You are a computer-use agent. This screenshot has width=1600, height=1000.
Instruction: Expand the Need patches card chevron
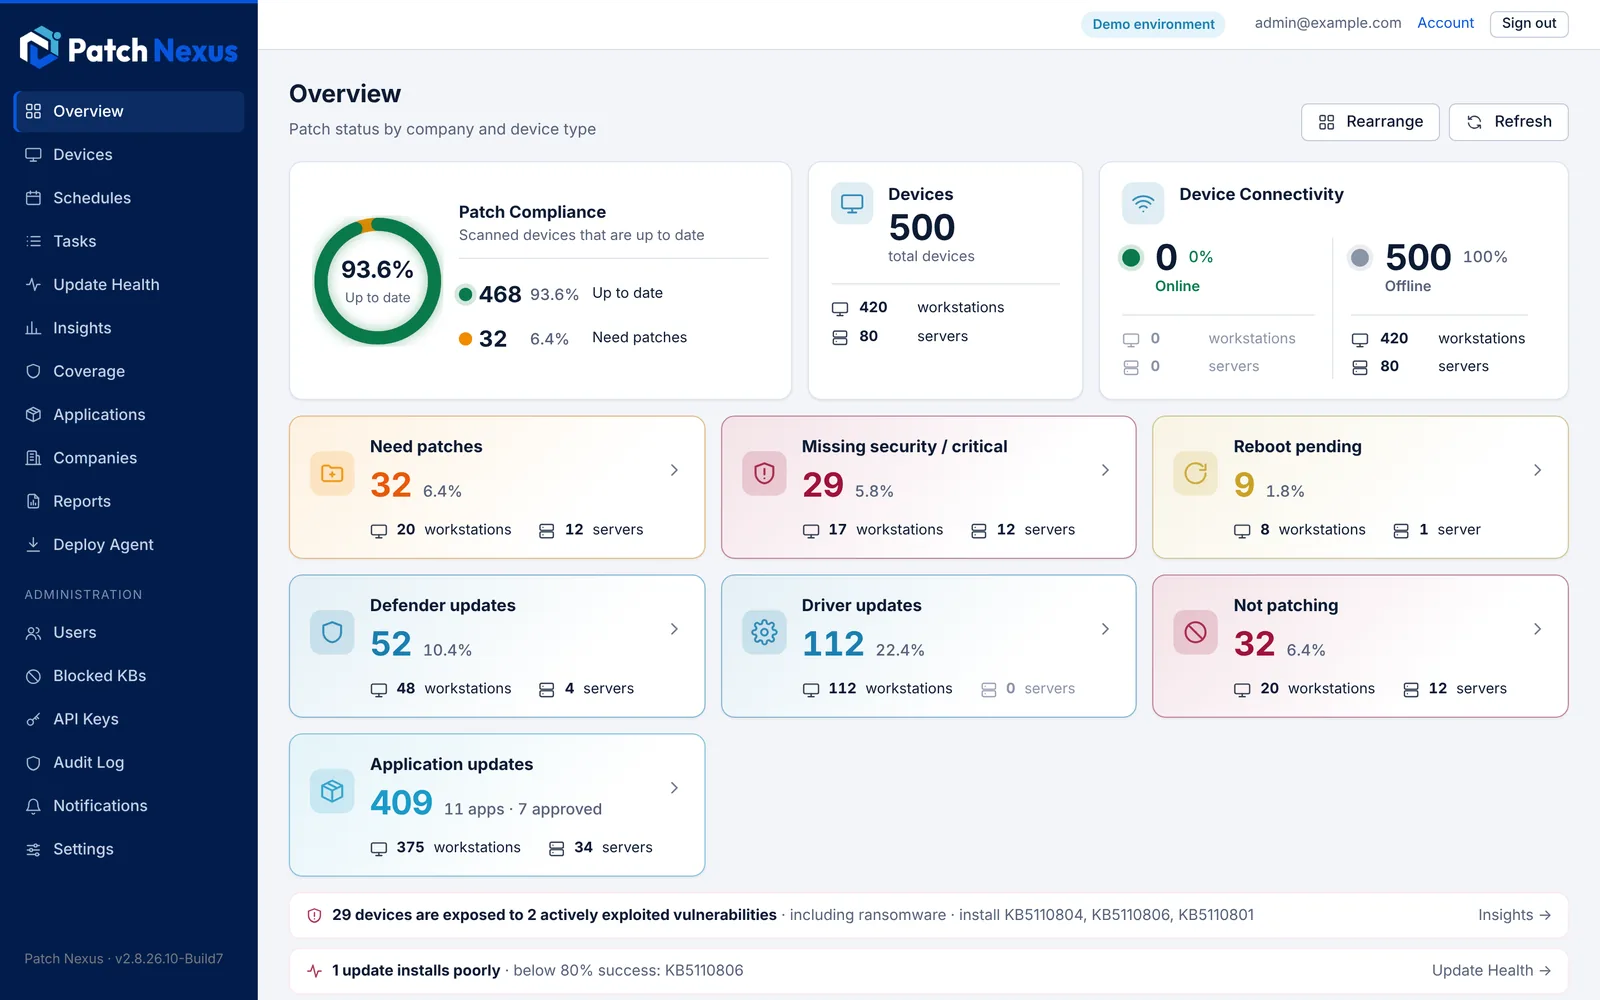tap(674, 470)
